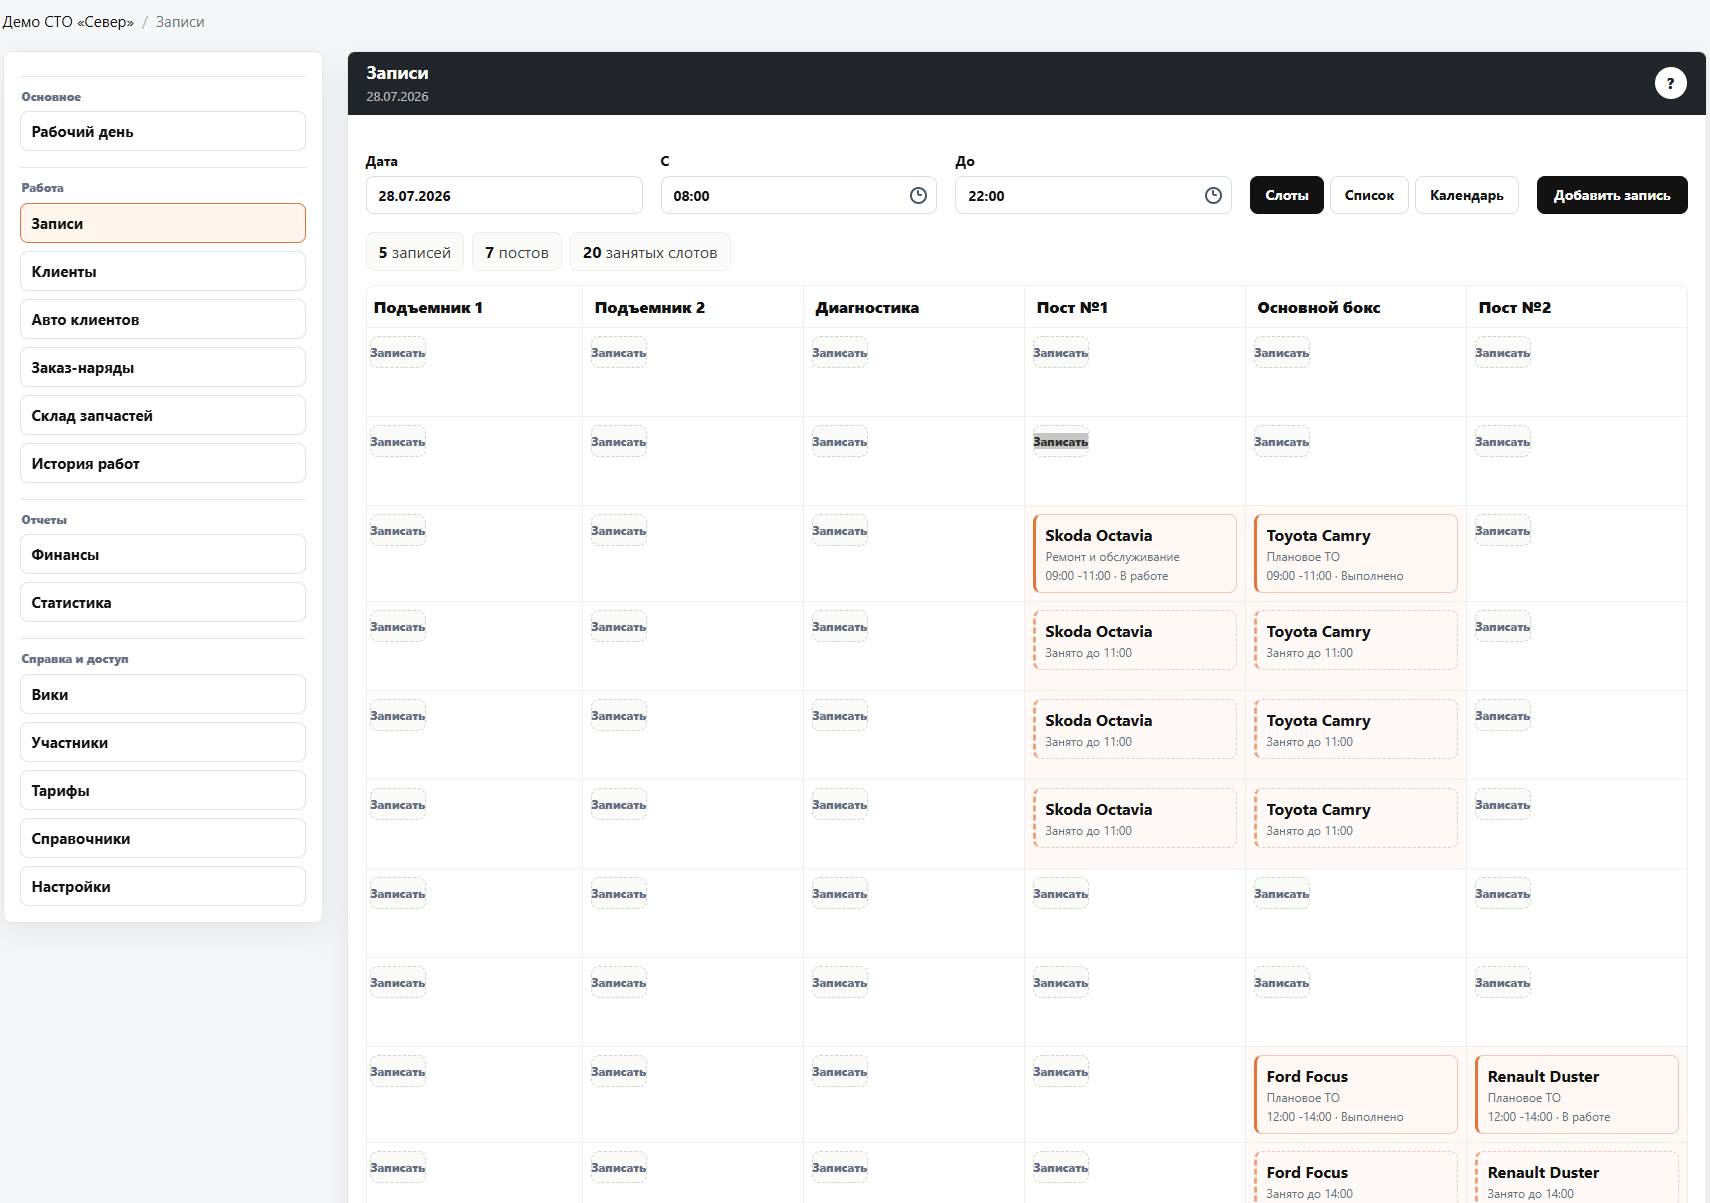
Task: Open Склад запчастей in the sidebar
Action: (x=163, y=415)
